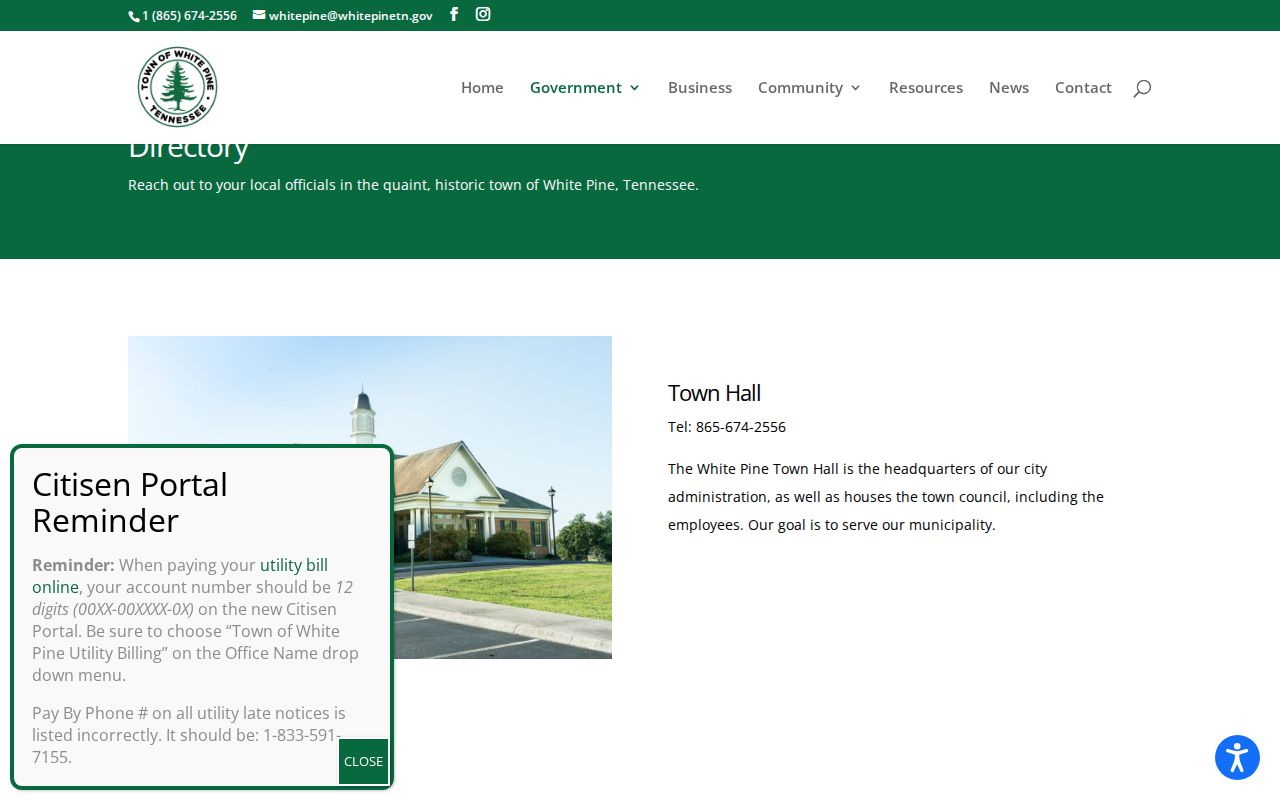The image size is (1280, 800).
Task: Open the Business menu item
Action: (700, 88)
